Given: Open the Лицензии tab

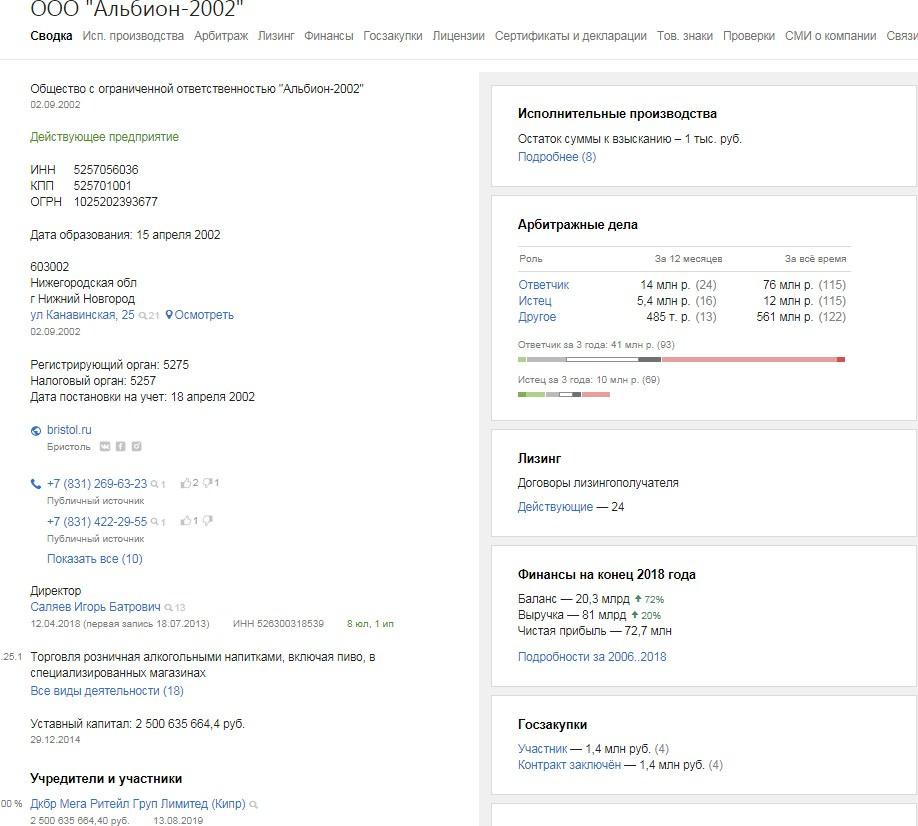Looking at the screenshot, I should click(458, 36).
